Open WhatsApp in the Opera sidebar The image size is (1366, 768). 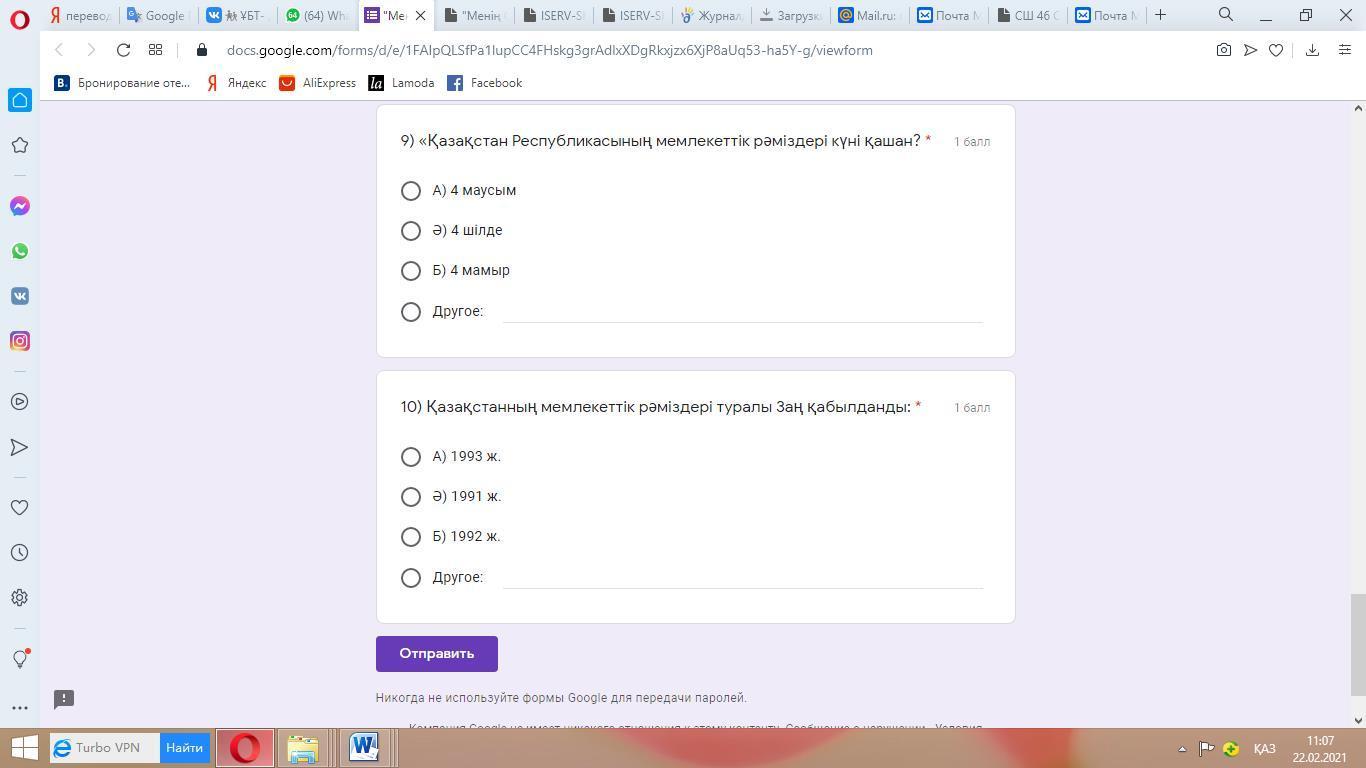19,251
